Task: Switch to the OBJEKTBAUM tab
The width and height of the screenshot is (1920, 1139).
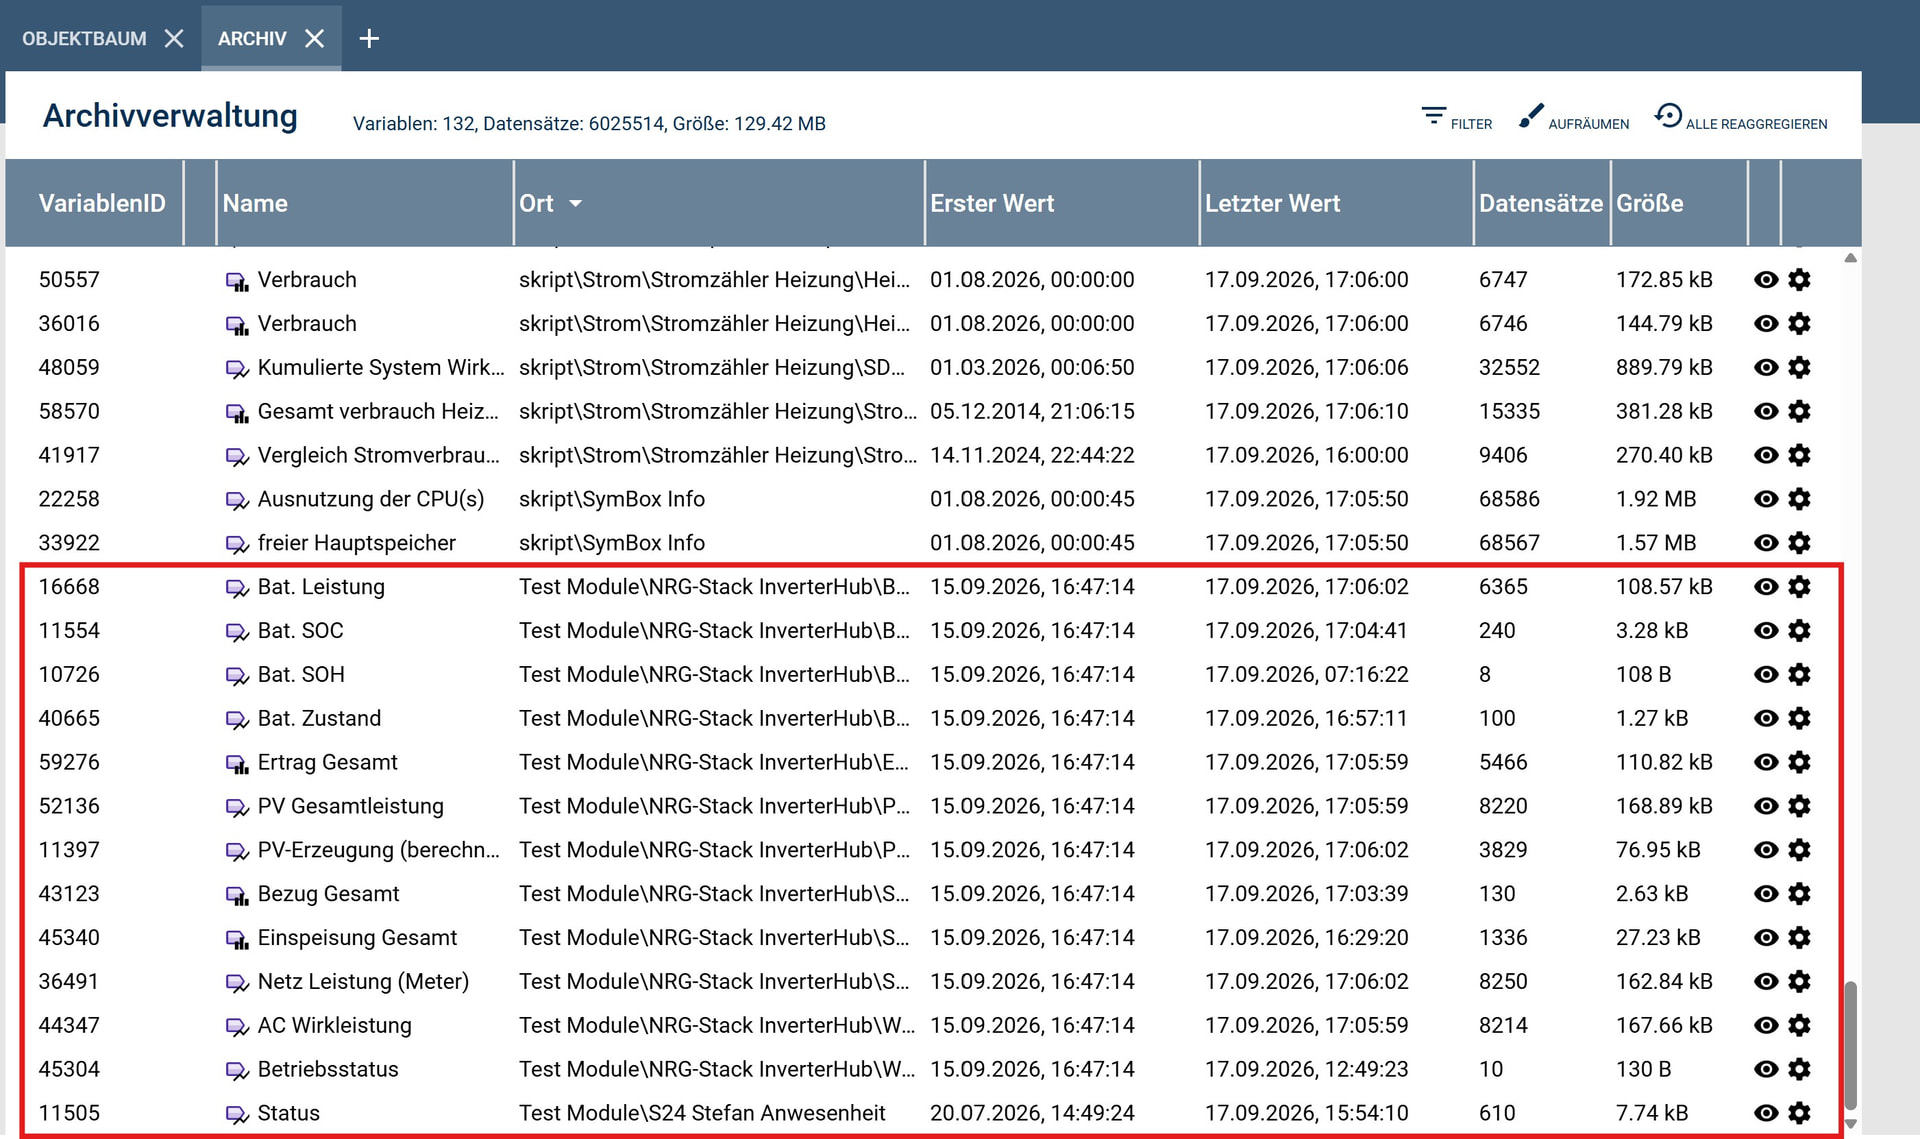Action: click(84, 38)
